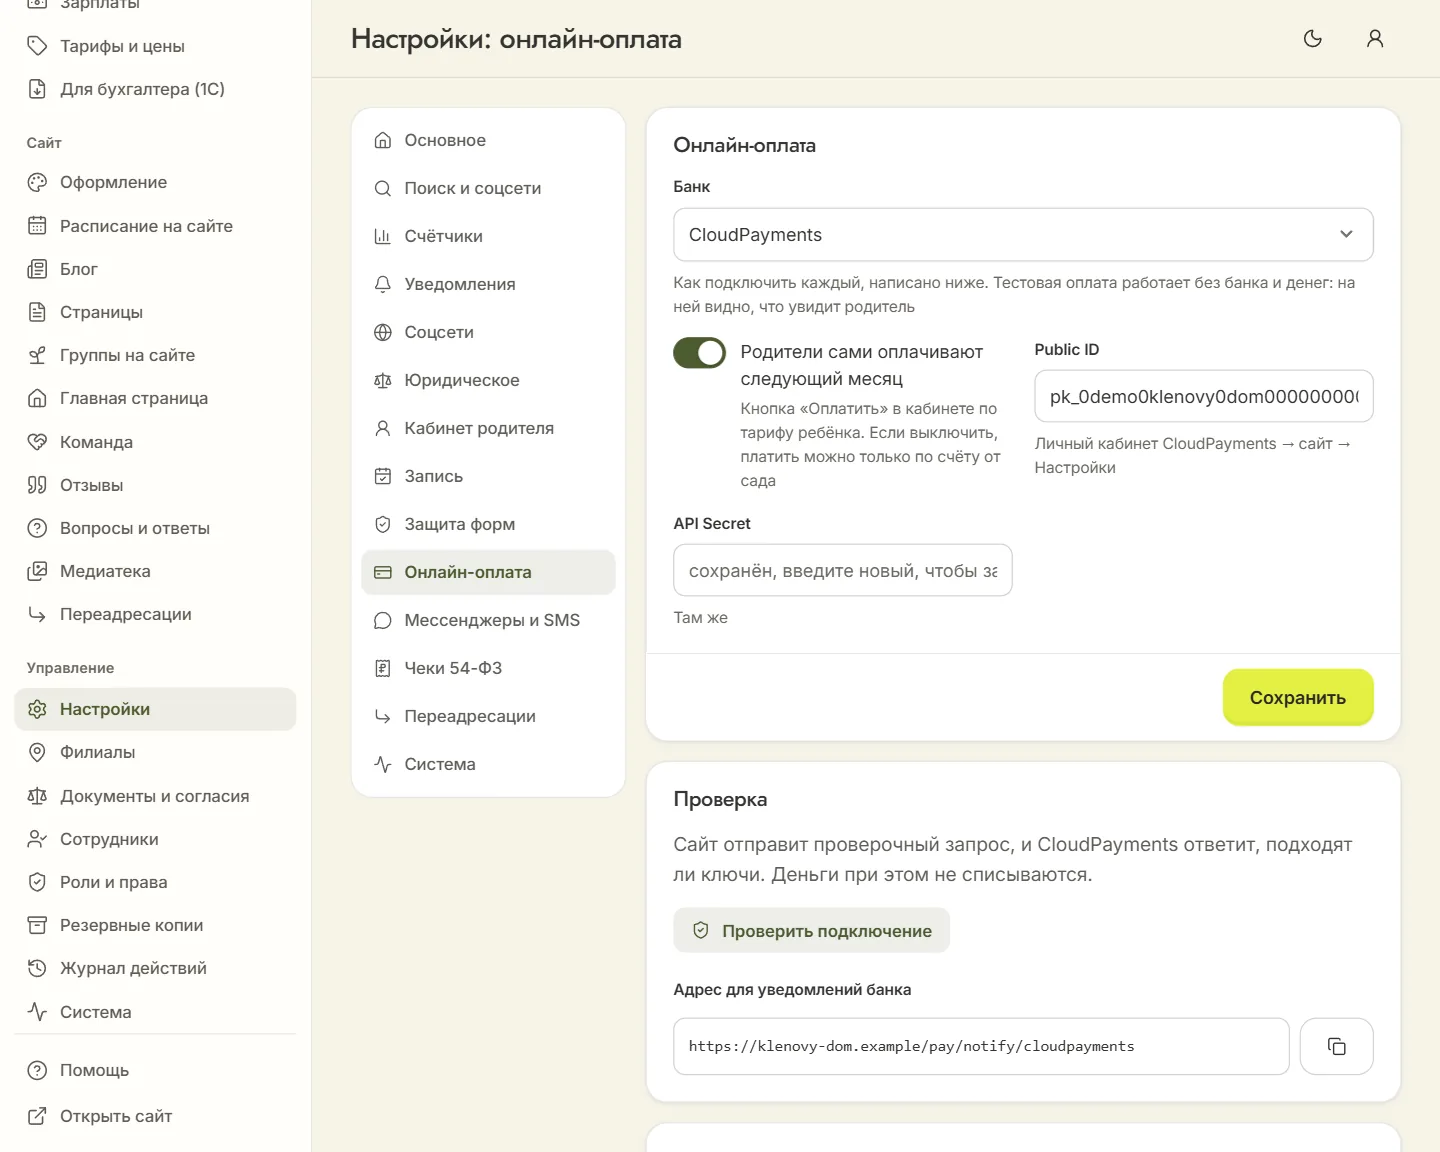Click the globe icon beside Соцсети
The image size is (1440, 1152).
coord(382,332)
